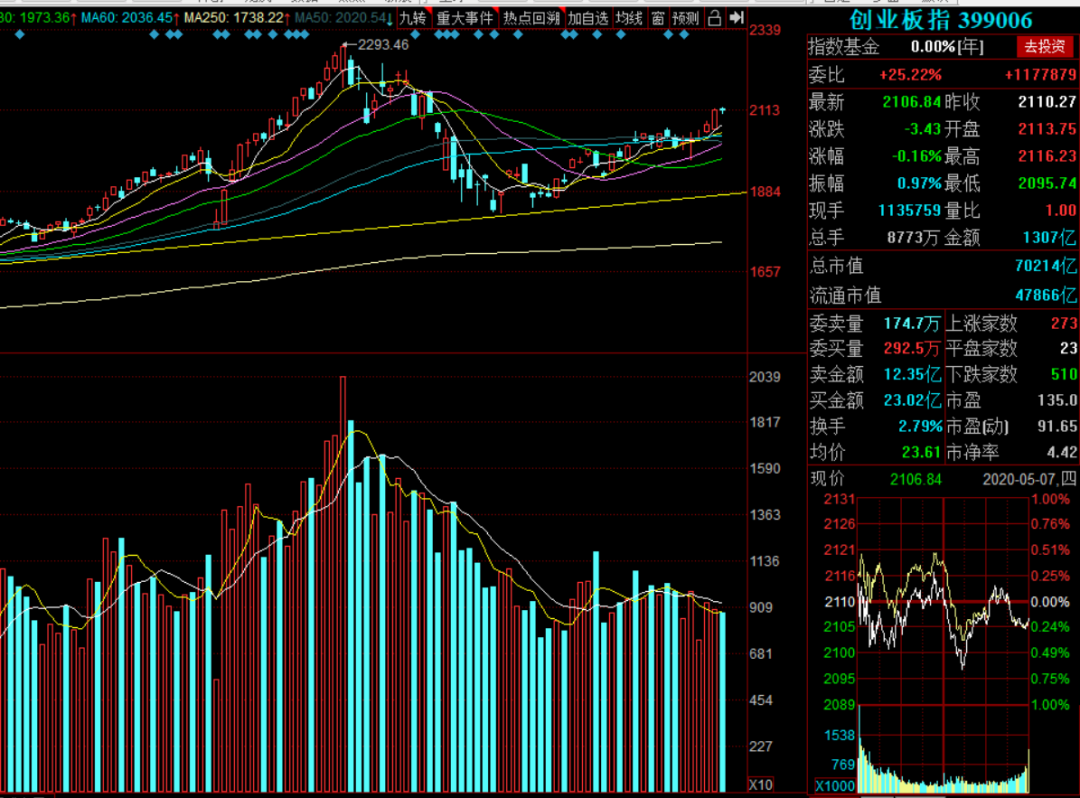Viewport: 1080px width, 798px height.
Task: Click the 0.00%[年] yearly return text
Action: (947, 47)
